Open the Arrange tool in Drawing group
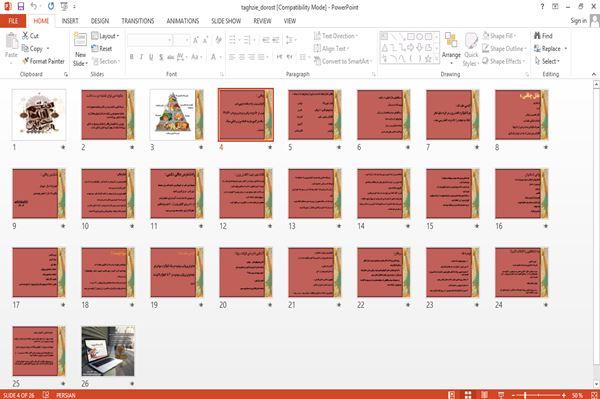Viewport: 600px width, 399px height. point(451,49)
